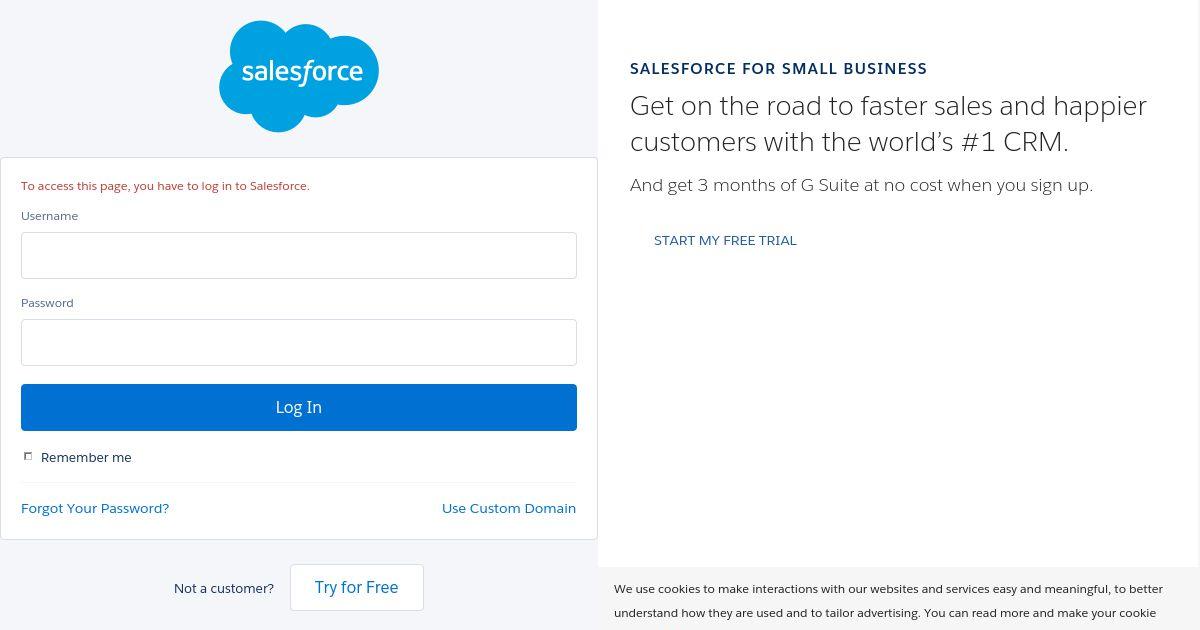
Task: Click the Salesforce for Small Business heading
Action: click(x=778, y=69)
